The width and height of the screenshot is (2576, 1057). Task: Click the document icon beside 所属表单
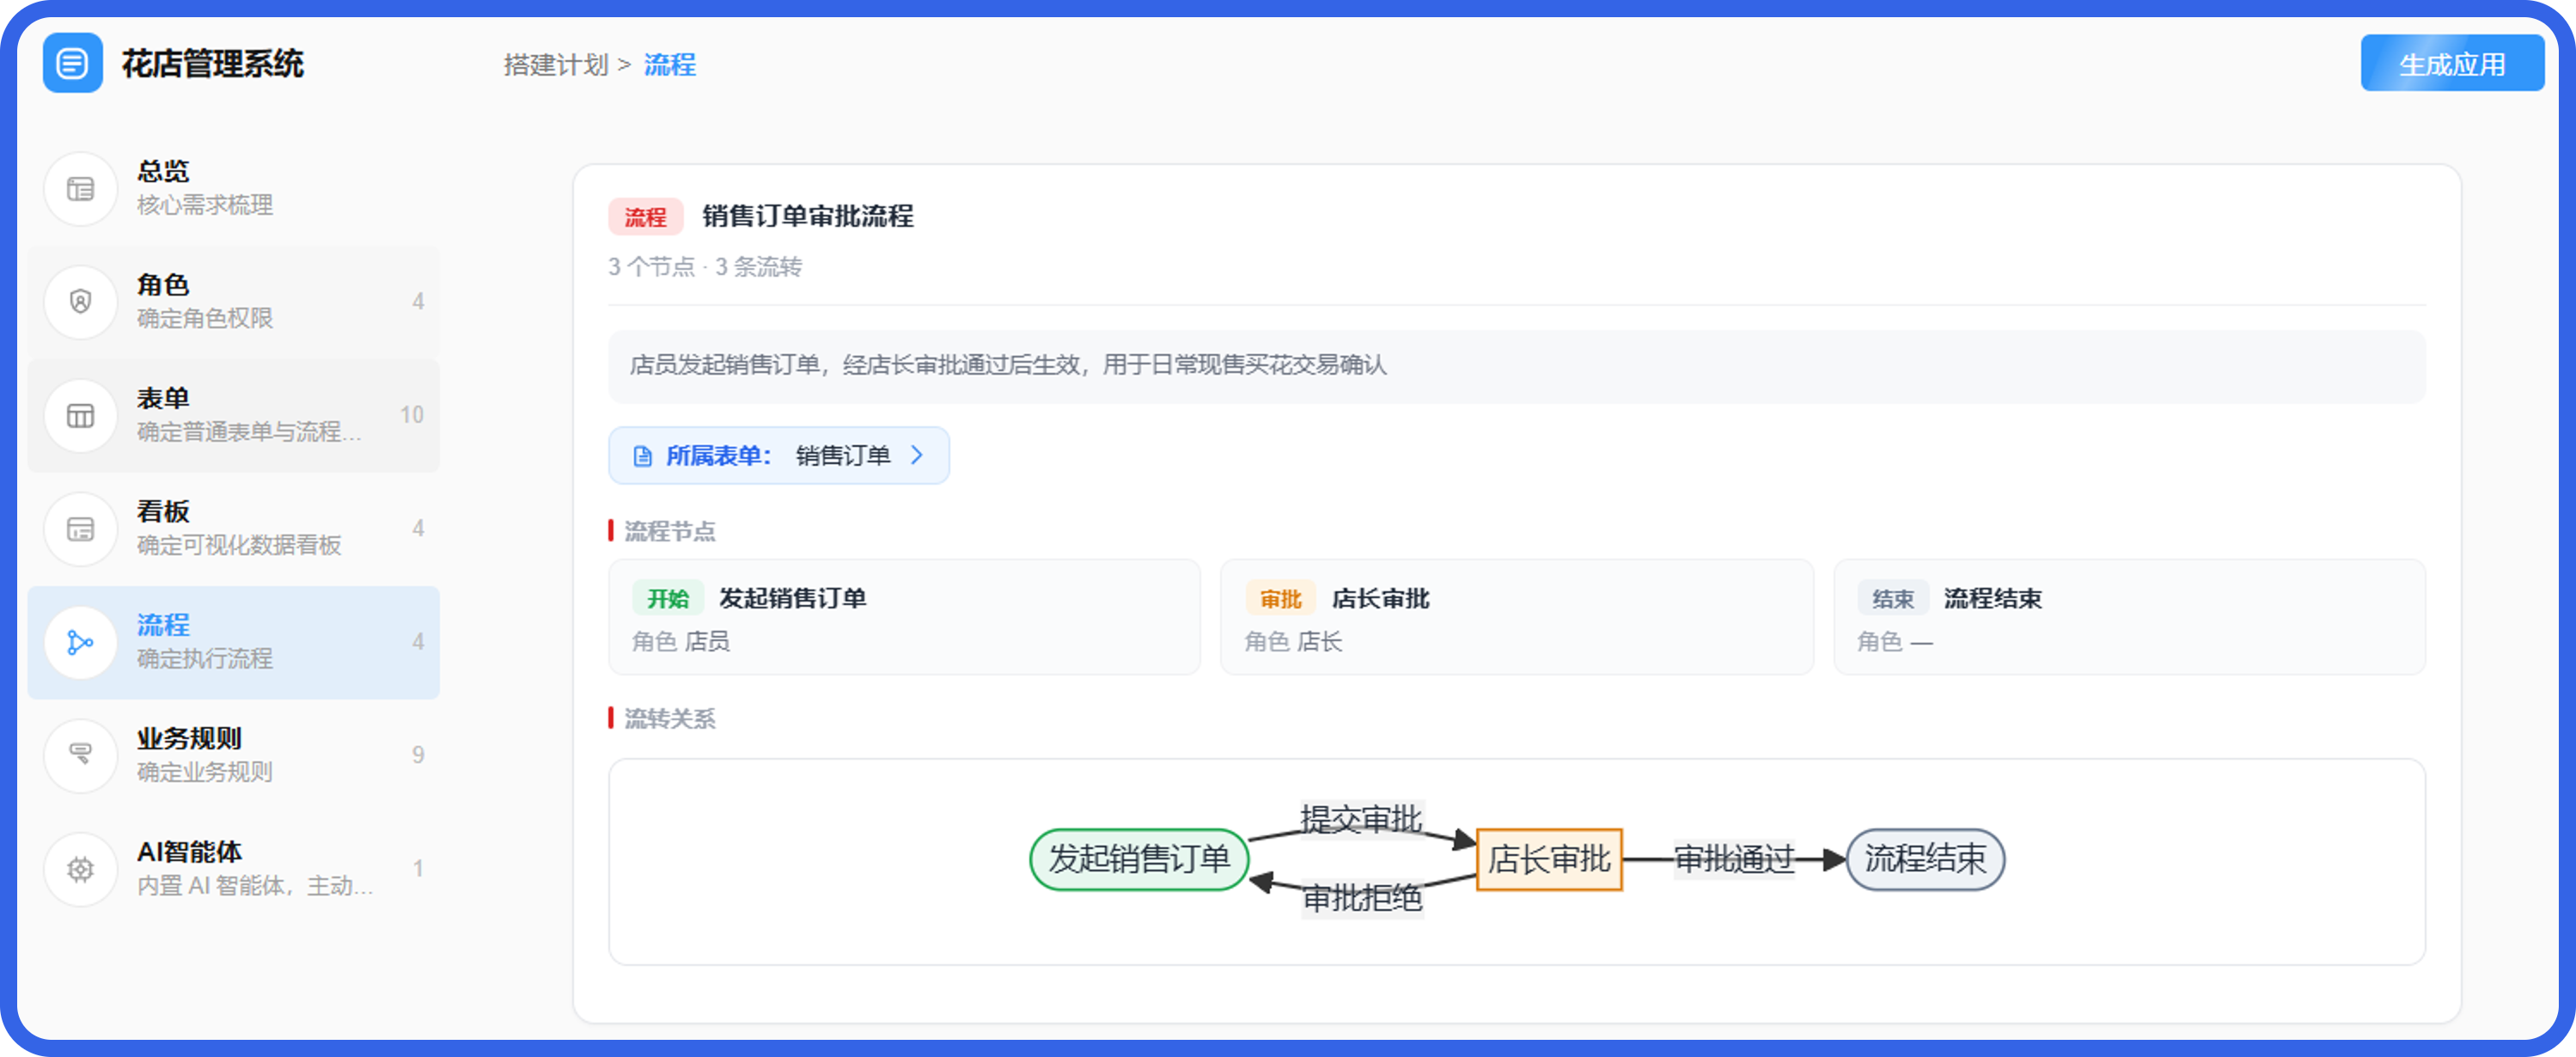[643, 456]
